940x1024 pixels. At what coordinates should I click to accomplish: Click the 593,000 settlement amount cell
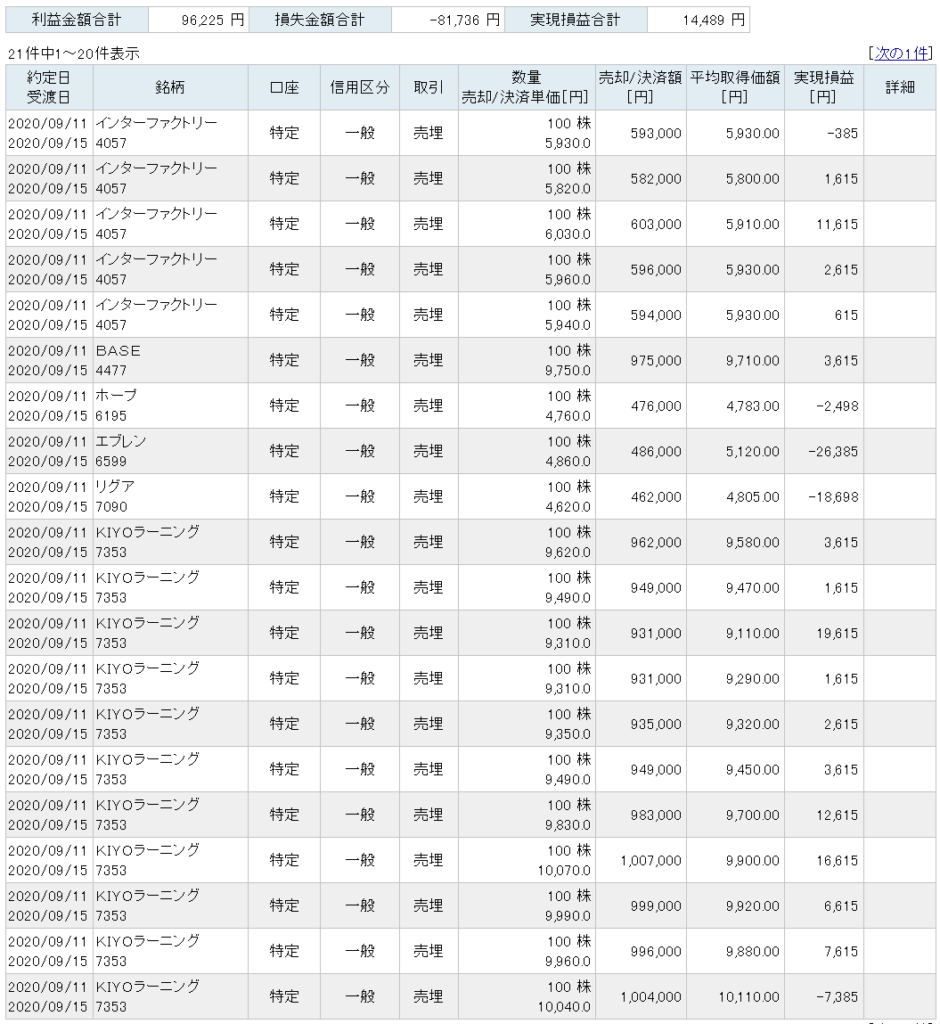click(x=641, y=133)
